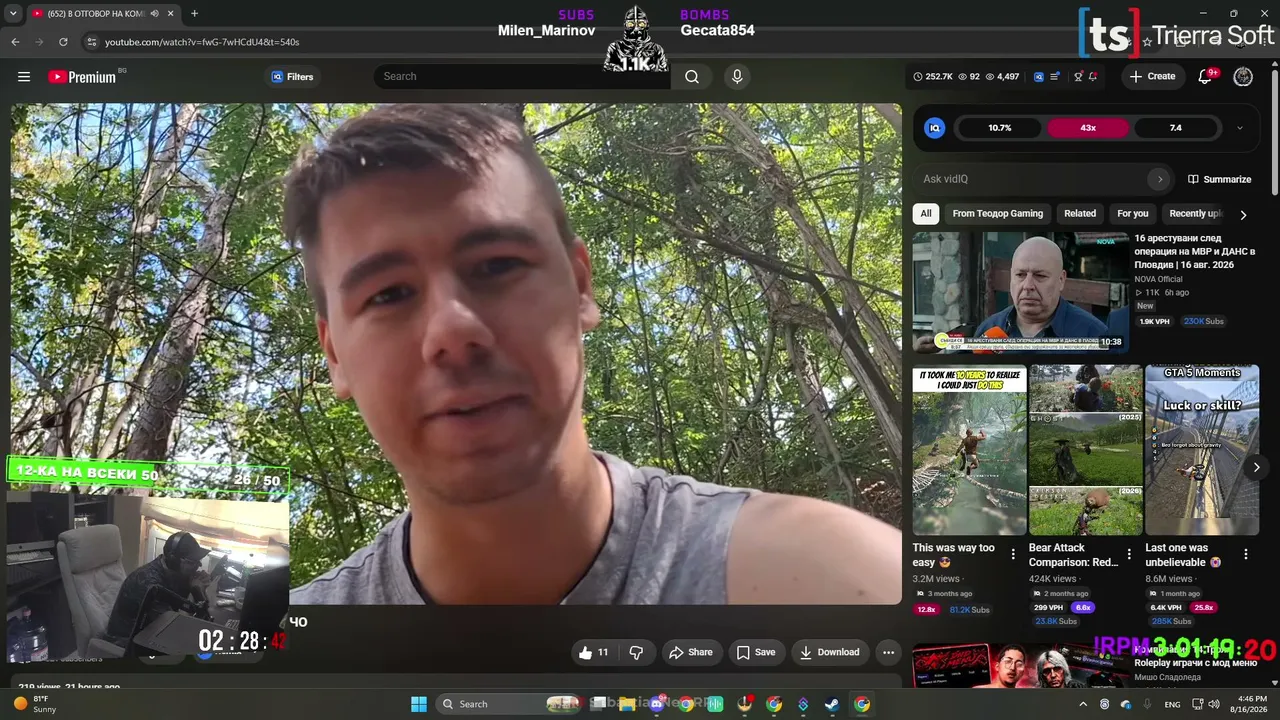Open the vidIQ Filters button
Viewport: 1280px width, 720px height.
(292, 77)
